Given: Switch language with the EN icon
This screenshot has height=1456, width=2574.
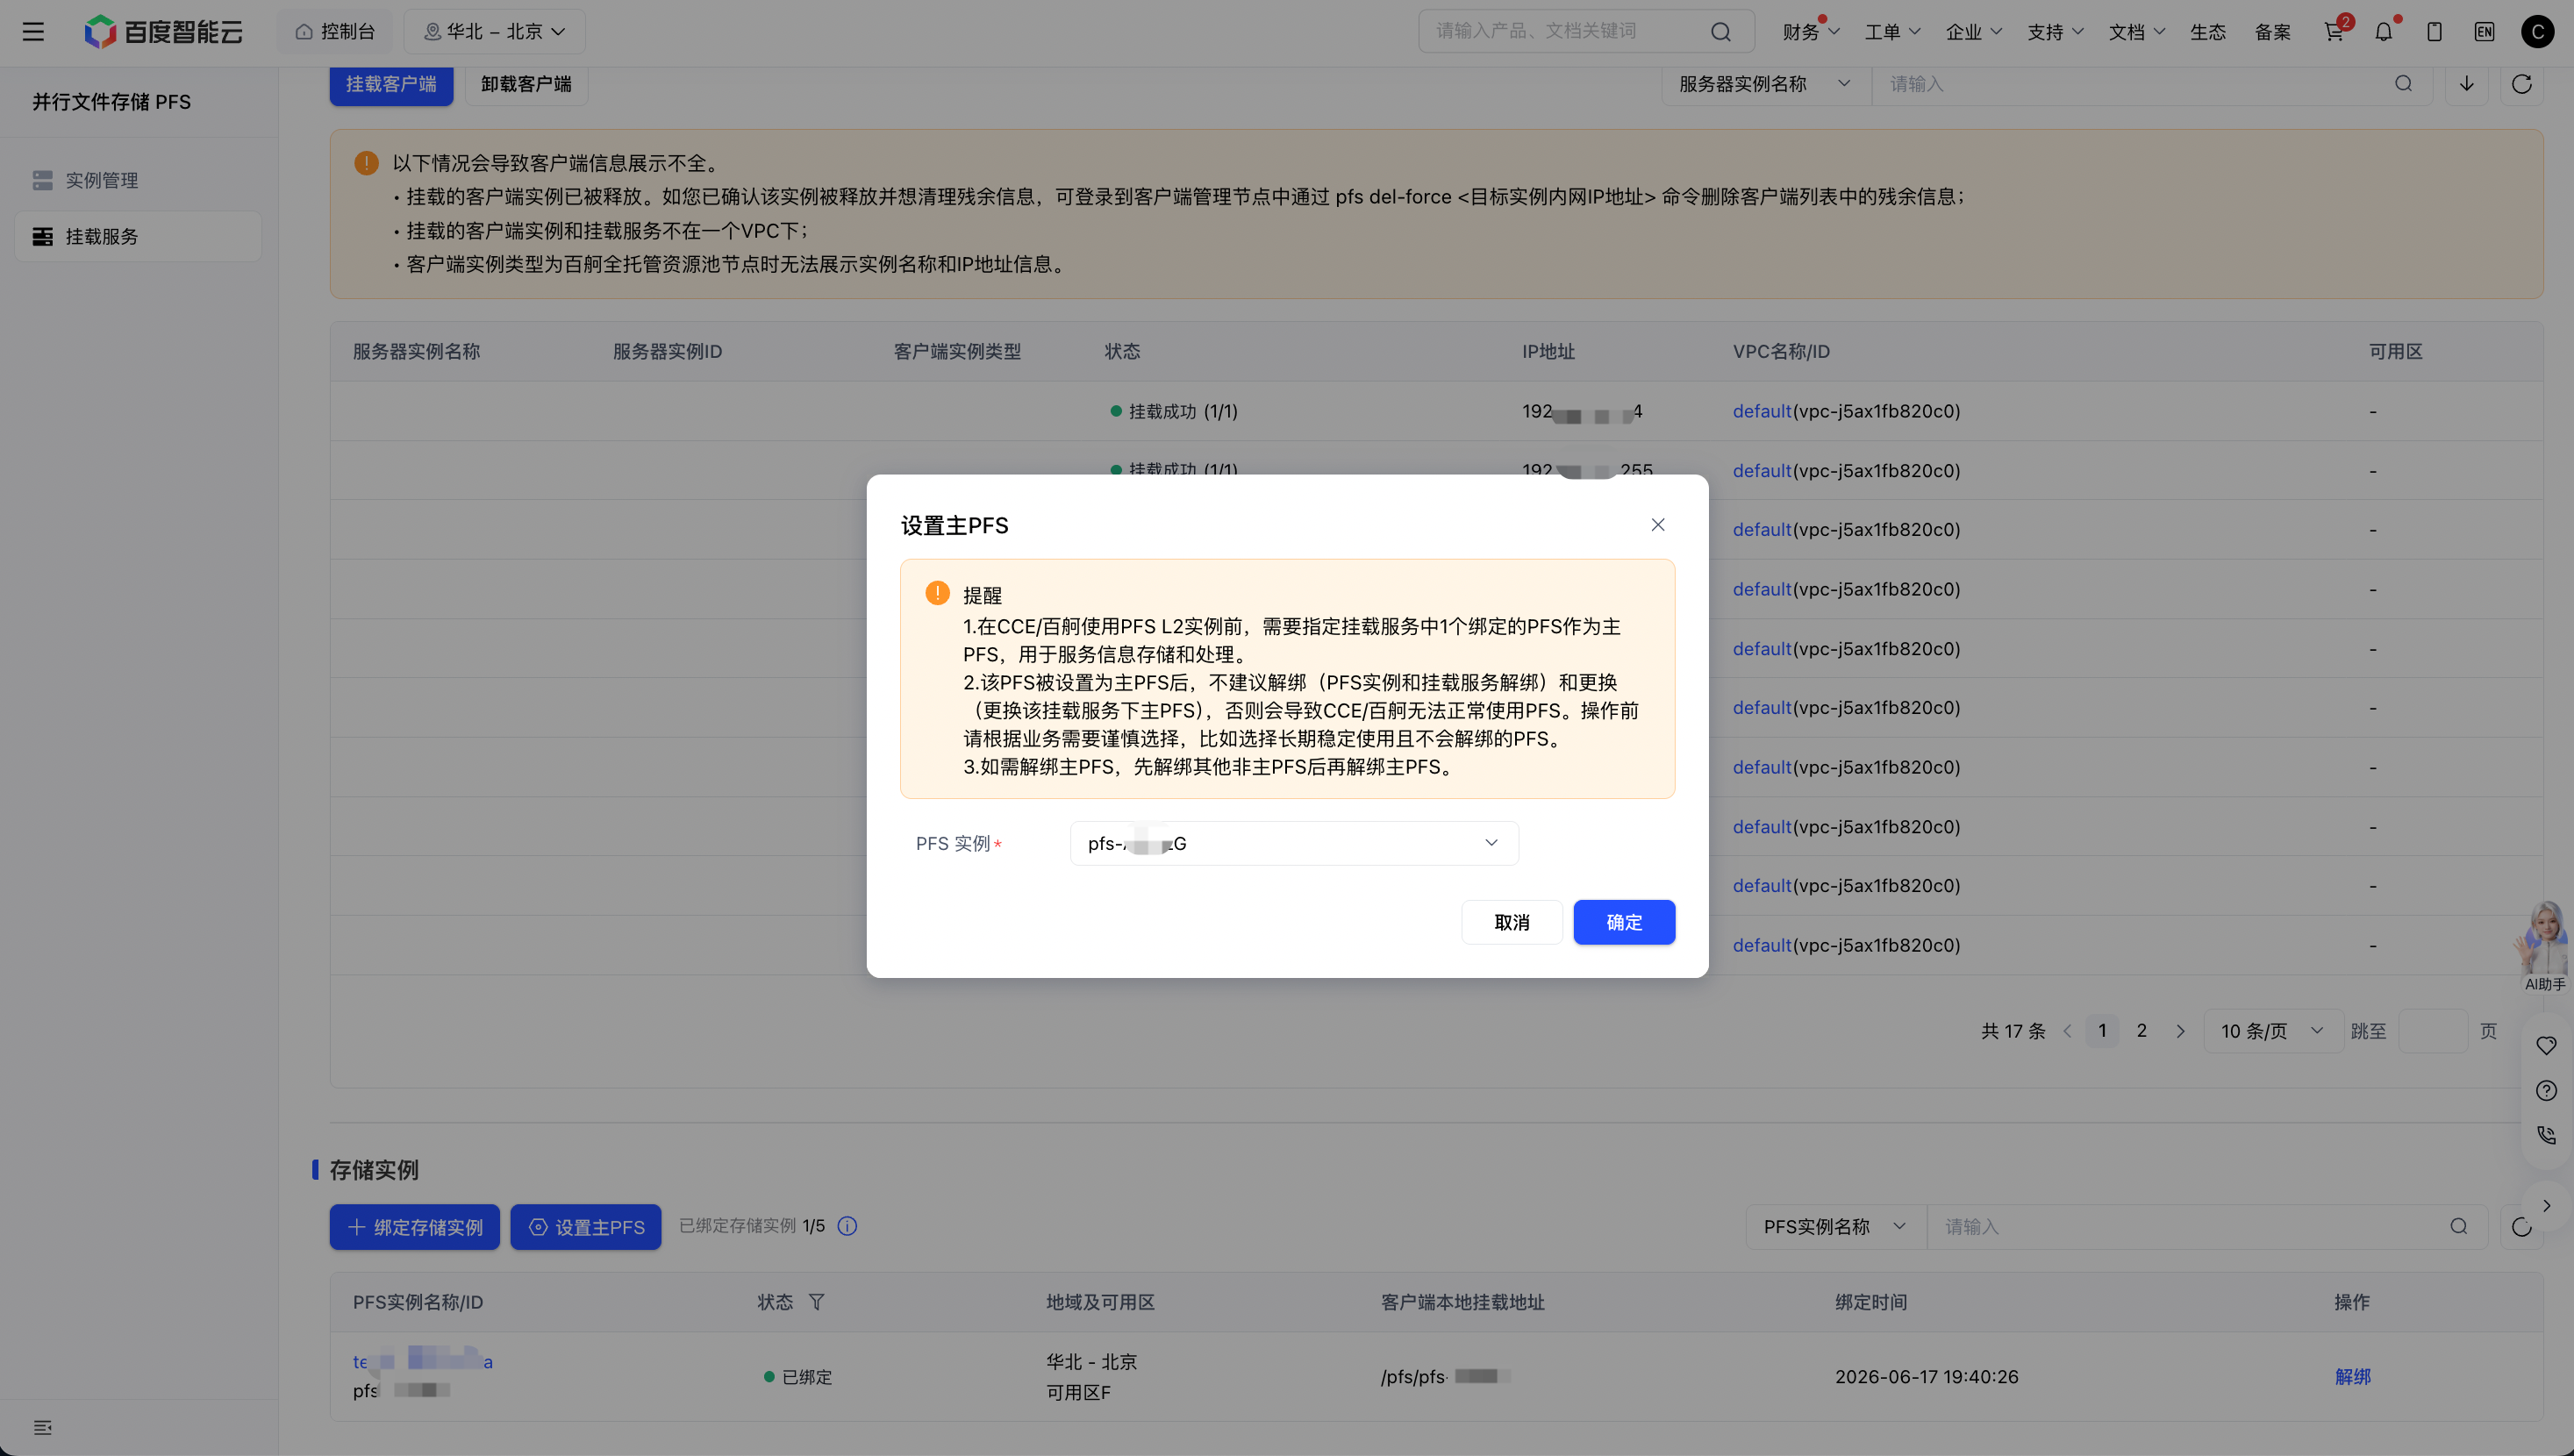Looking at the screenshot, I should coord(2485,31).
